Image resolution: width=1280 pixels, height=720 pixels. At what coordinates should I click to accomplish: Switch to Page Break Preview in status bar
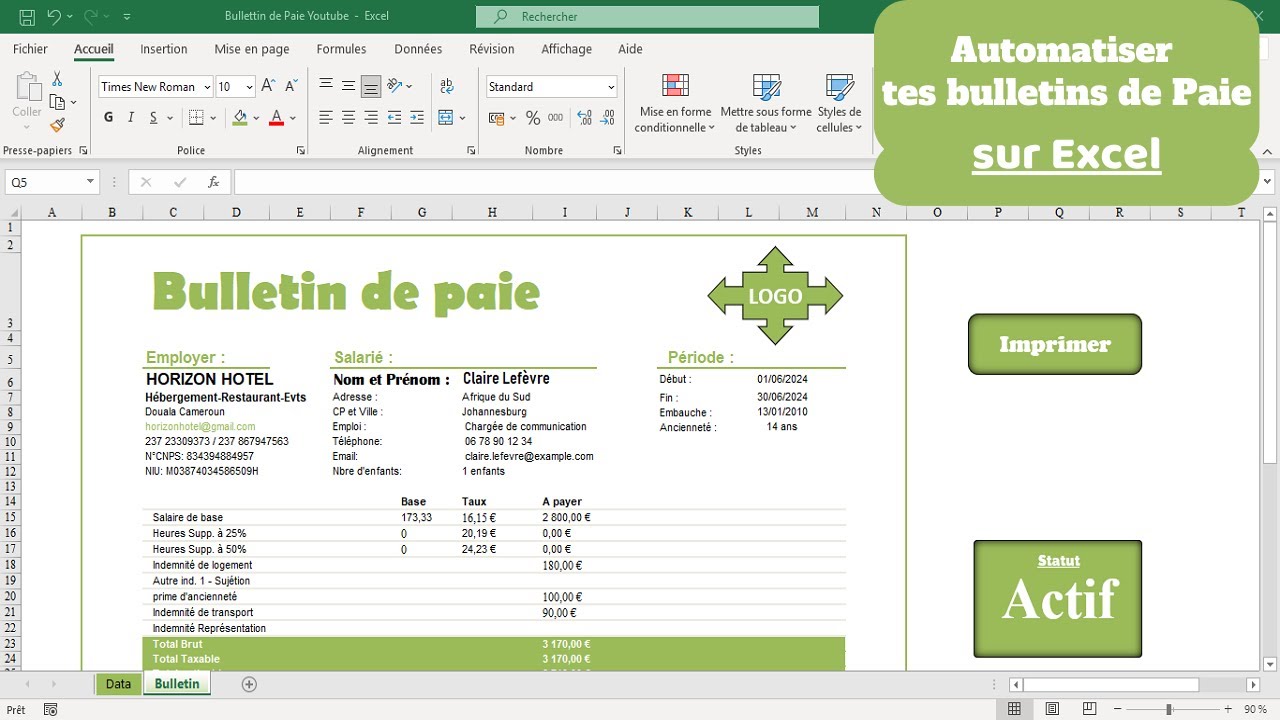pos(1089,709)
